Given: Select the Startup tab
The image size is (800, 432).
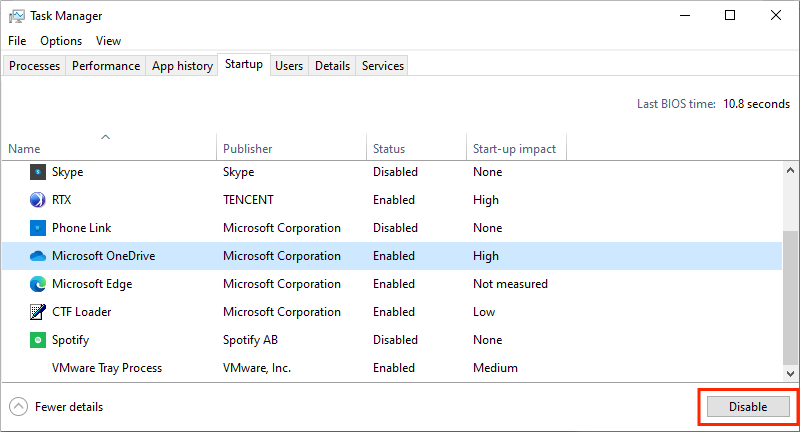Looking at the screenshot, I should pos(244,64).
